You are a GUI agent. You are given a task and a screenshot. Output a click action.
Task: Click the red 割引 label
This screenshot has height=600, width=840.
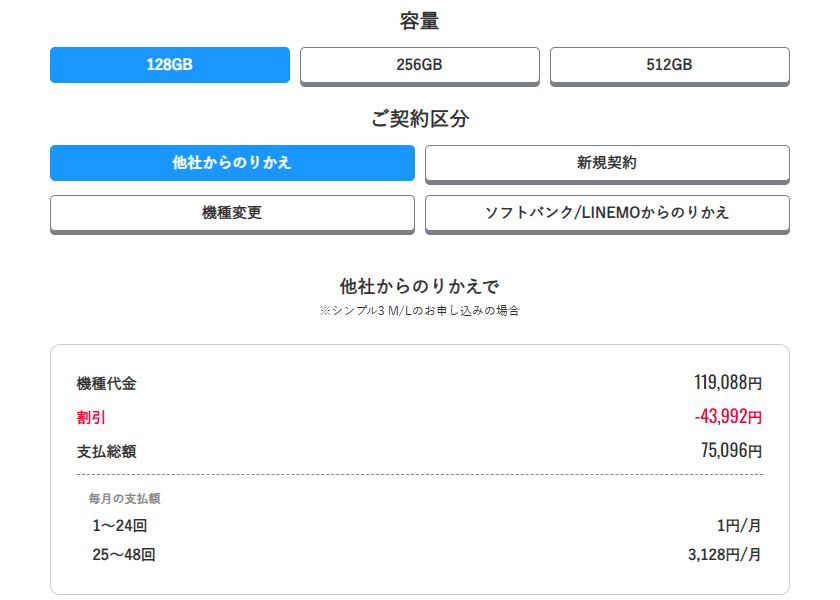91,417
